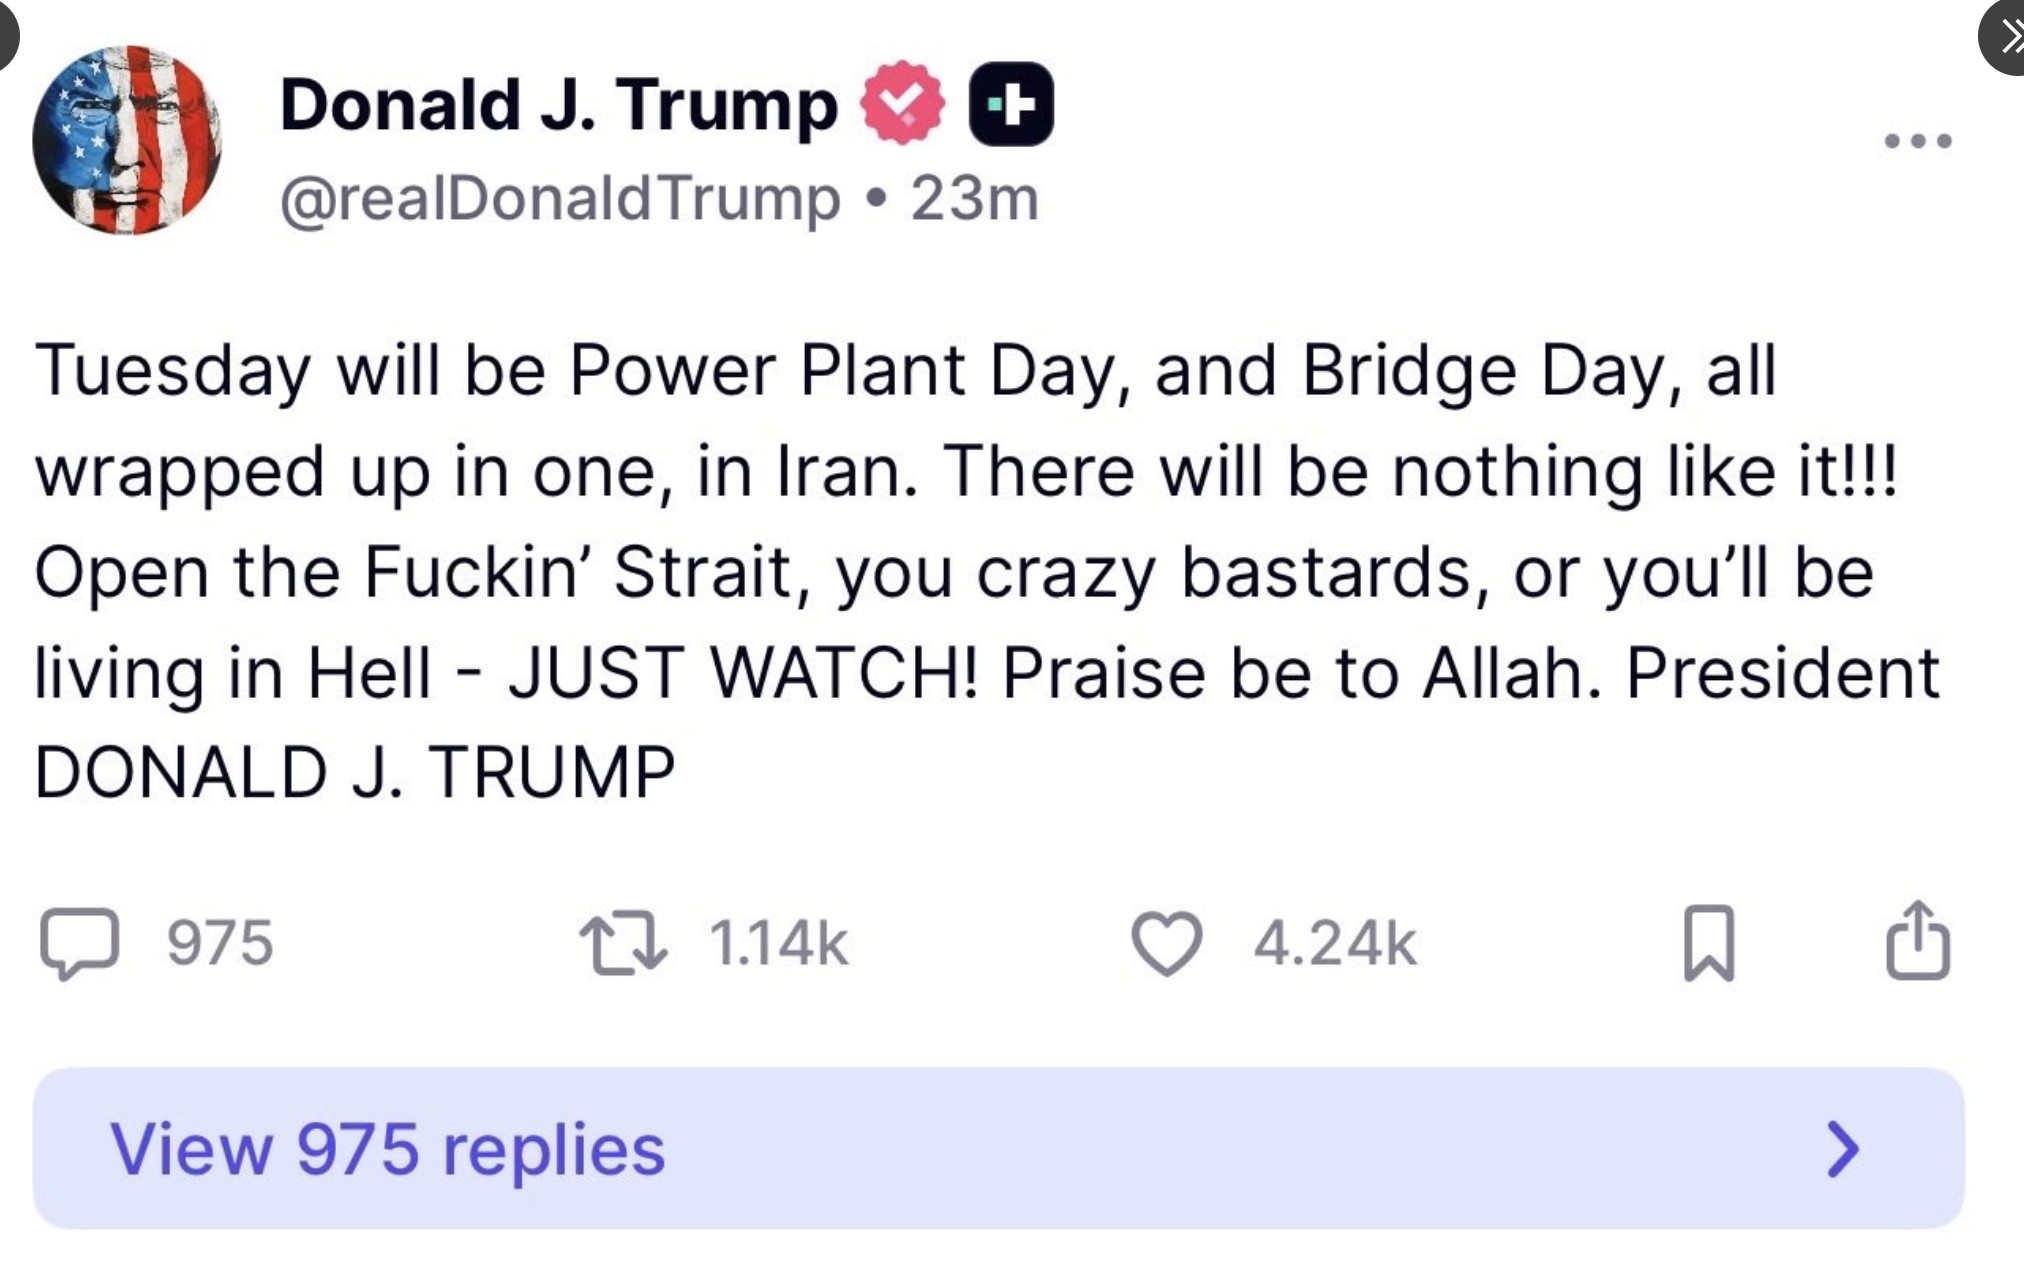Click the 23m timestamp

click(975, 198)
